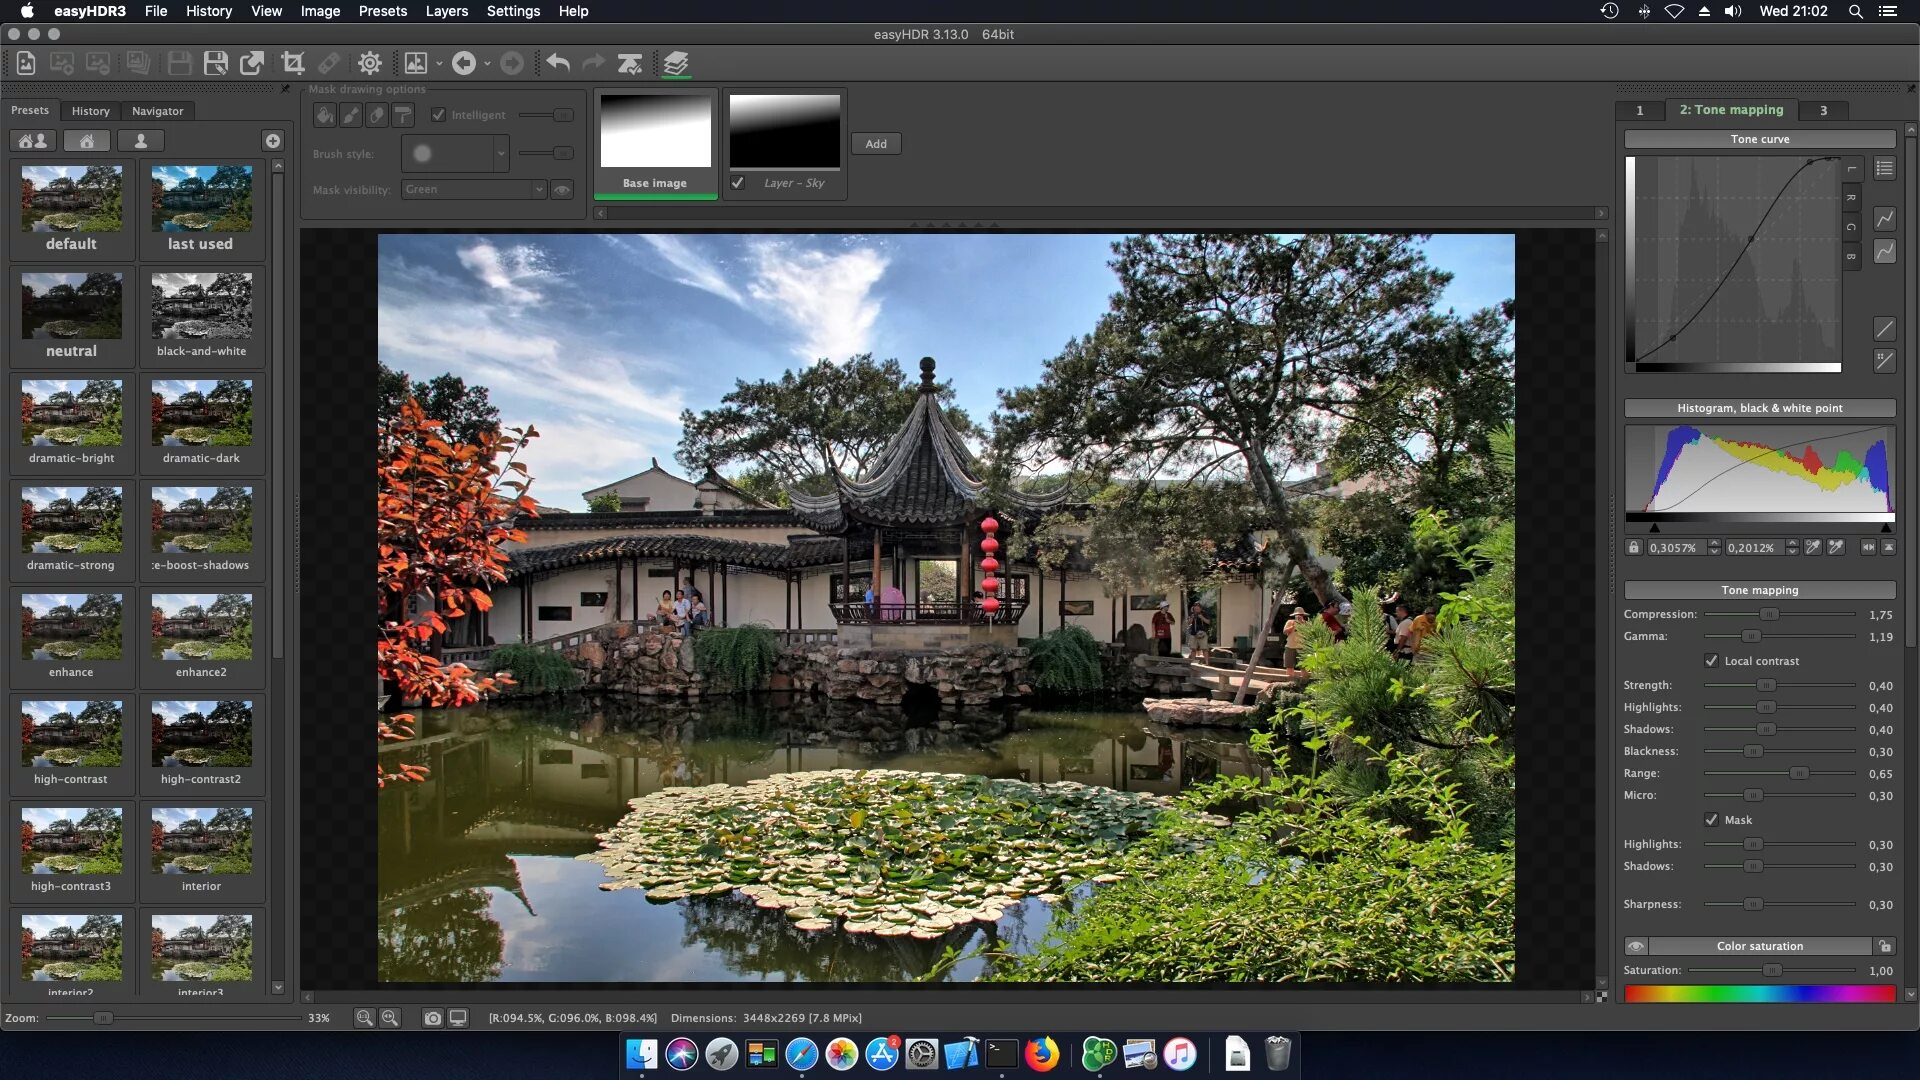Screen dimensions: 1920x1080
Task: Click the Save As icon
Action: (x=215, y=63)
